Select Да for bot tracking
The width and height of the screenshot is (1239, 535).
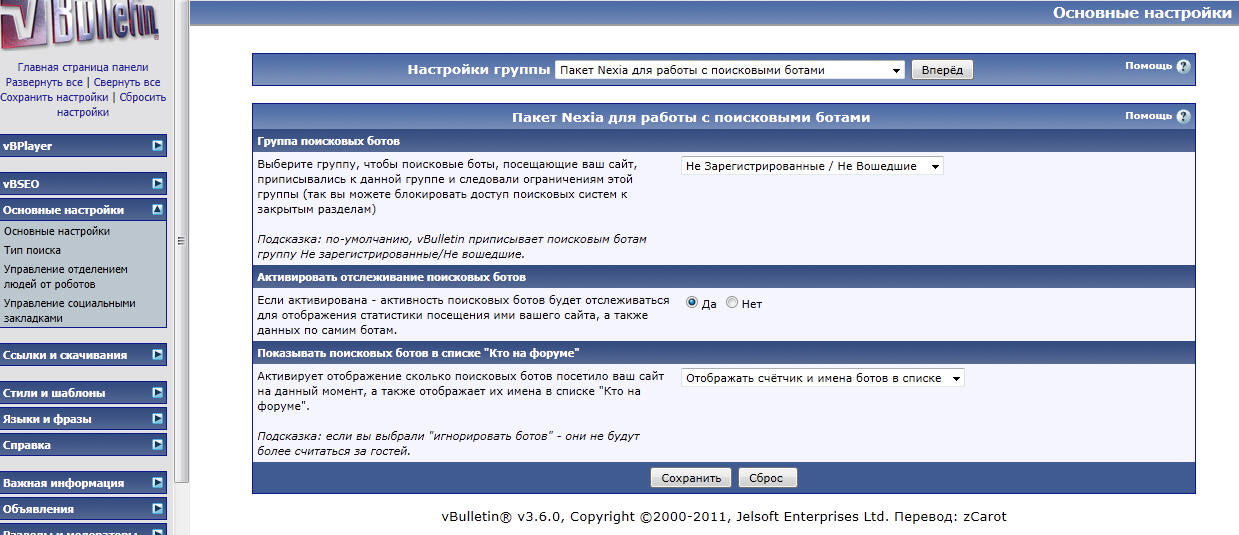click(x=692, y=303)
